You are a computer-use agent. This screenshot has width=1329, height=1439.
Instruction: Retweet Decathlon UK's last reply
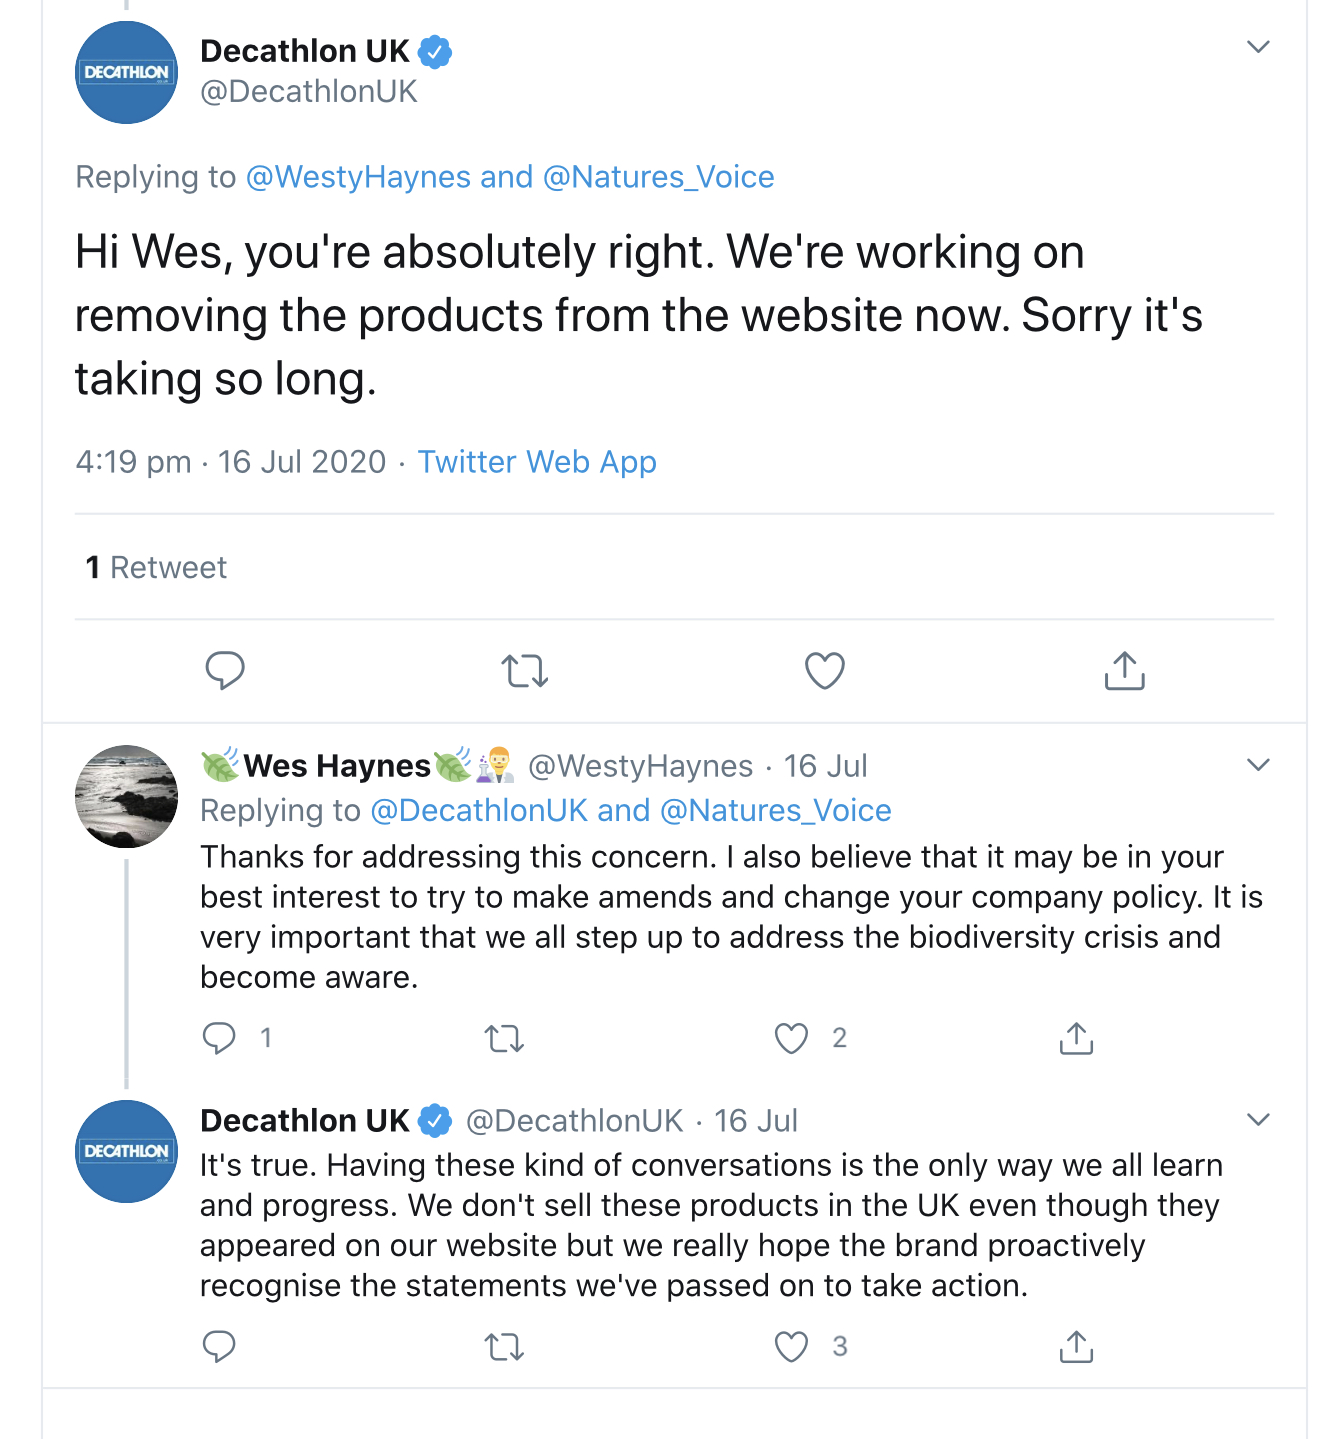[505, 1348]
